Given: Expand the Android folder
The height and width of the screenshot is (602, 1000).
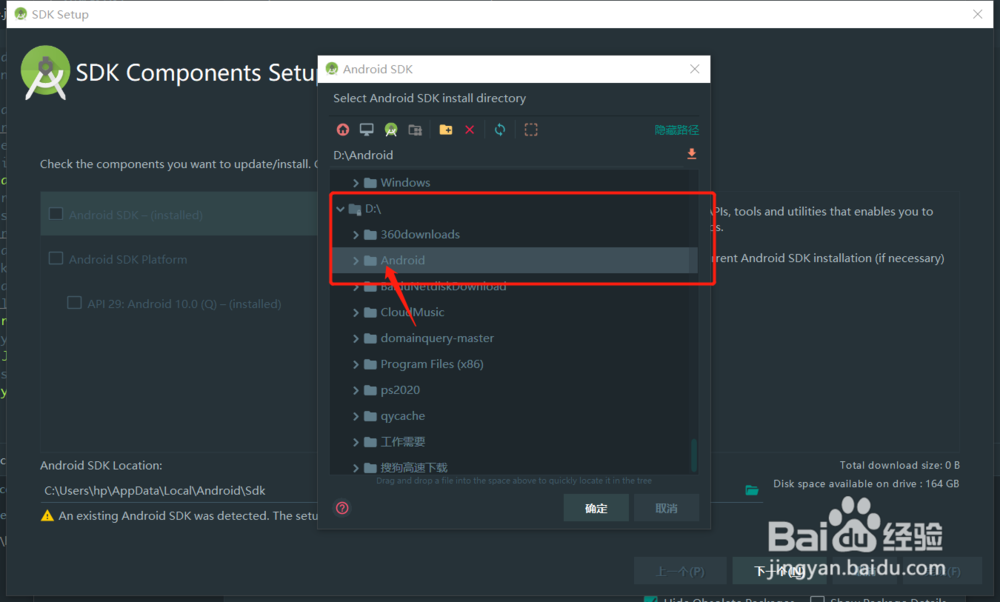Looking at the screenshot, I should click(x=356, y=260).
